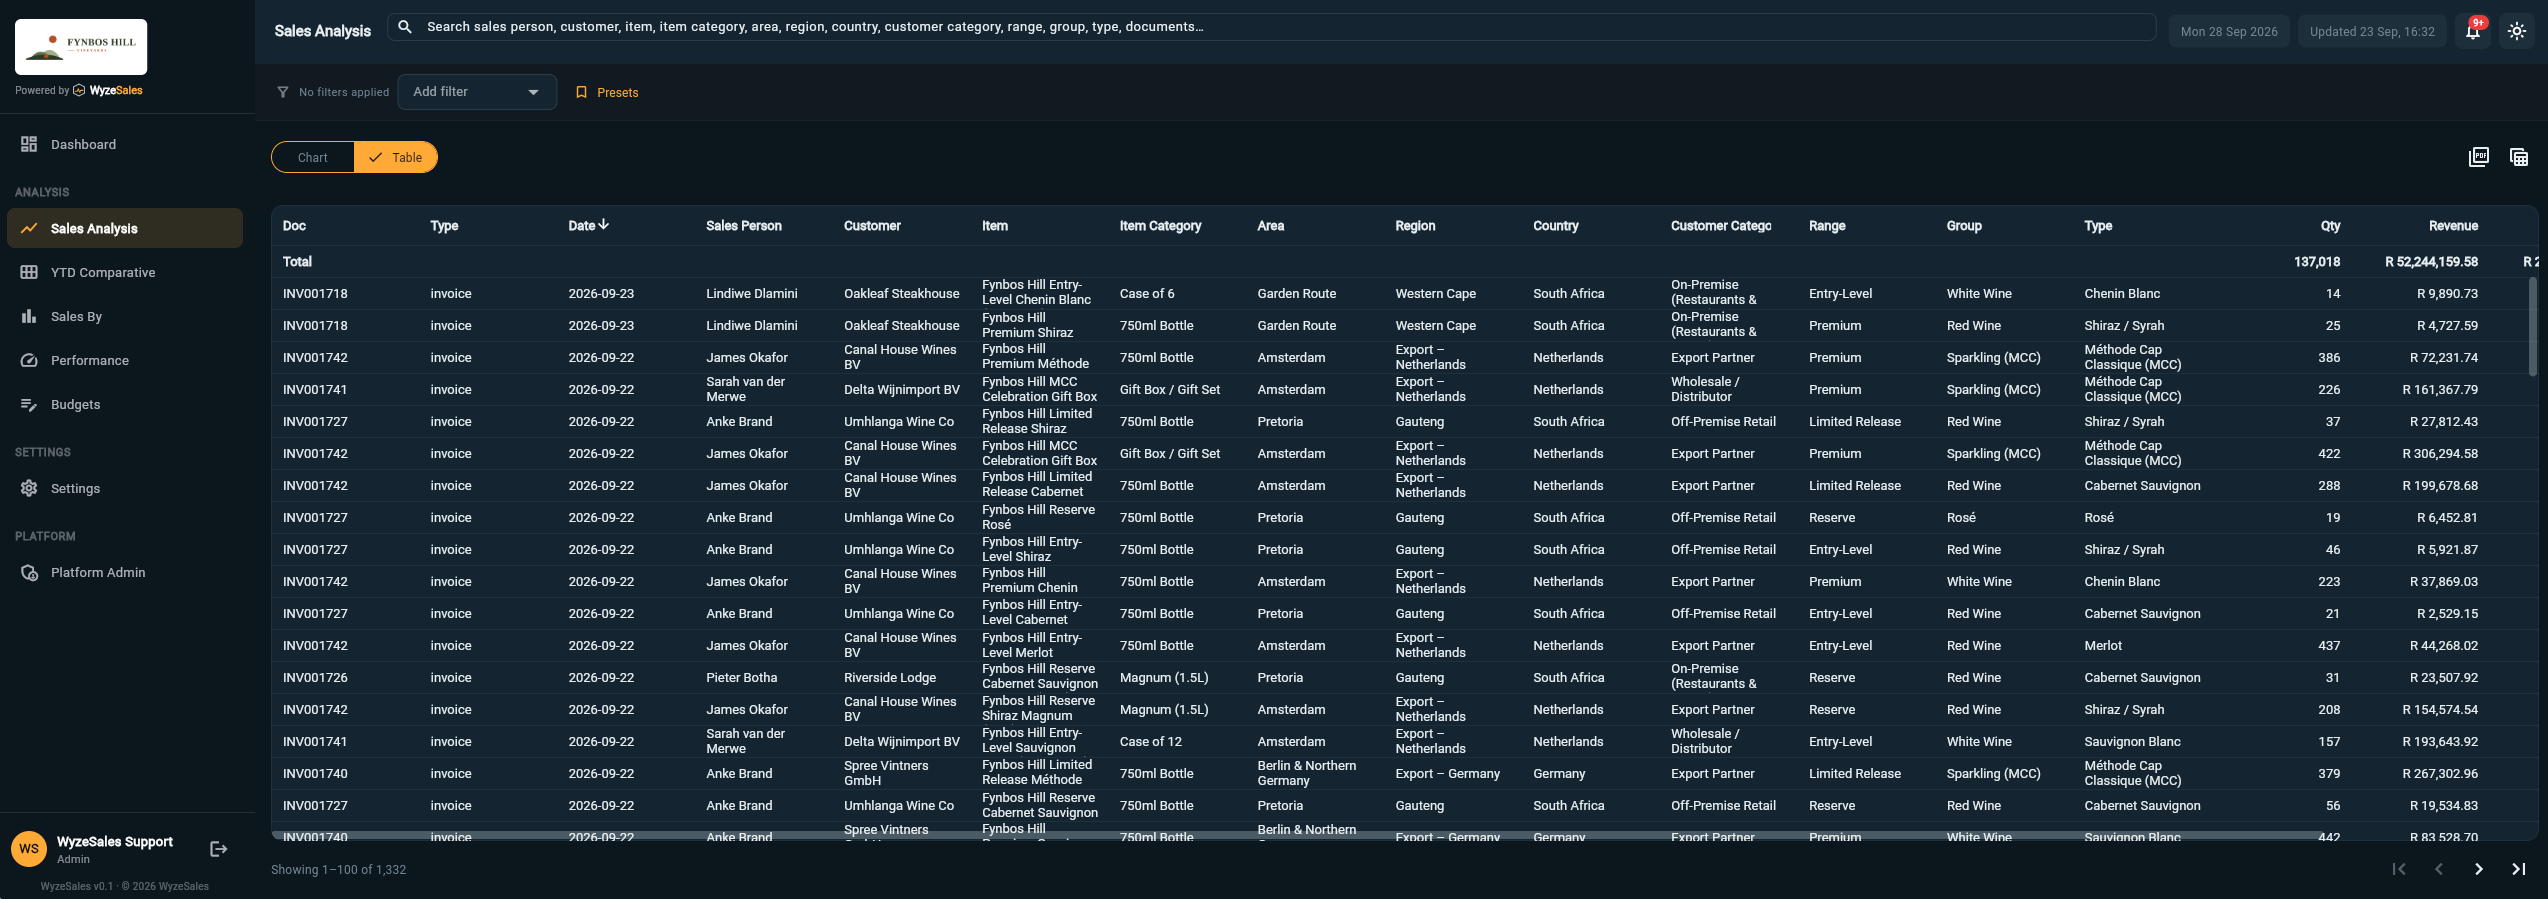Screen dimensions: 2548x899
Task: Select the Table view toggle
Action: 396,157
